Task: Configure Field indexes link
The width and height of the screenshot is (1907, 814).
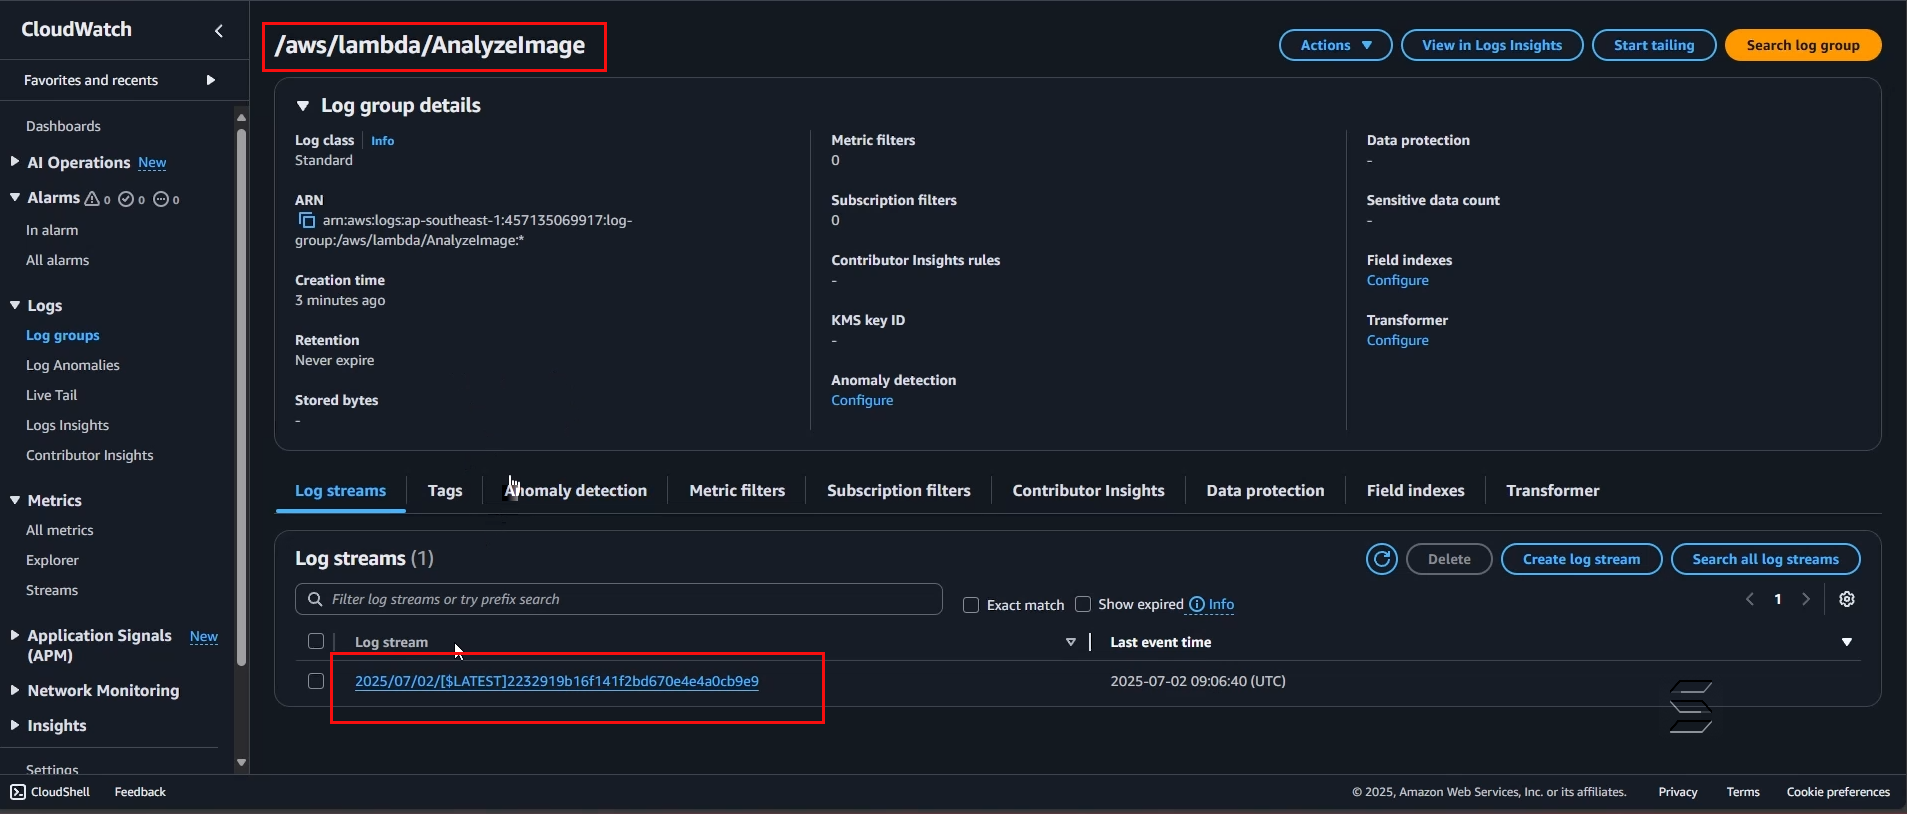Action: pyautogui.click(x=1397, y=280)
